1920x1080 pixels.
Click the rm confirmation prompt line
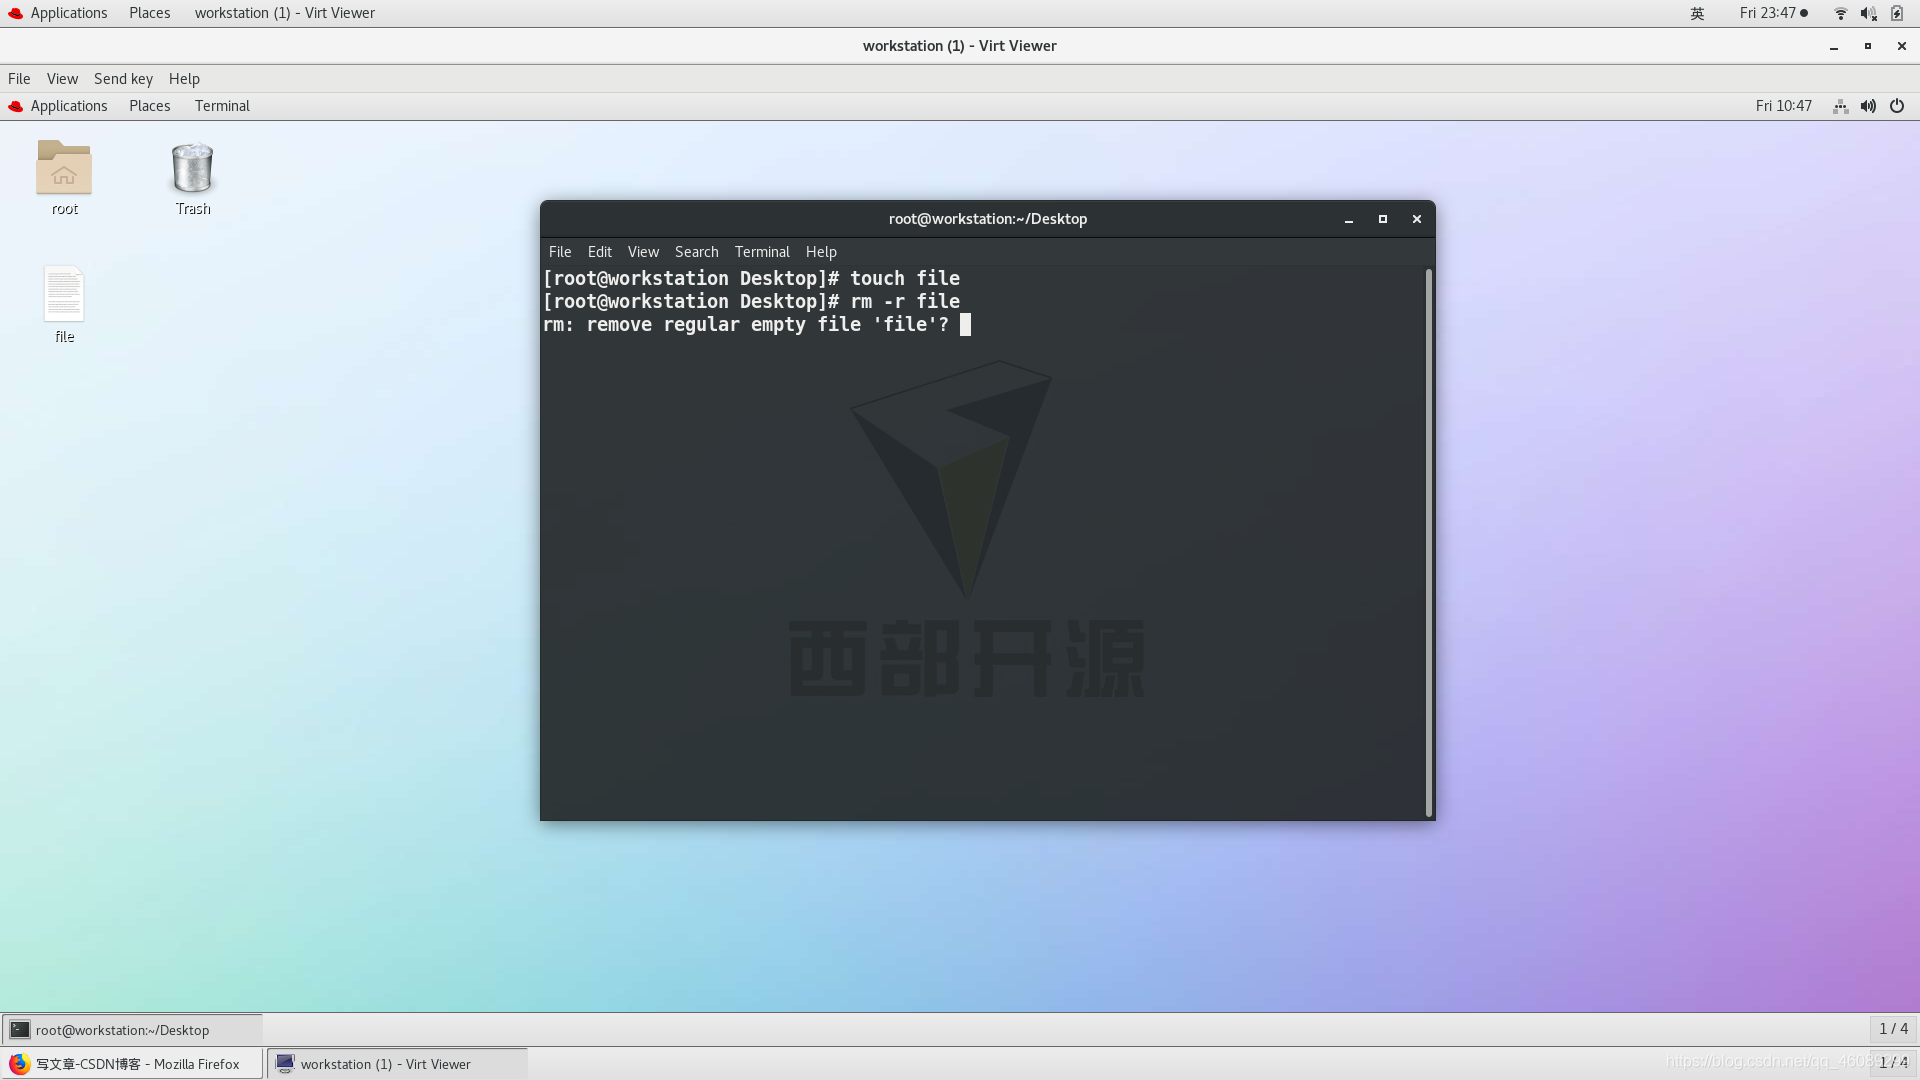757,325
